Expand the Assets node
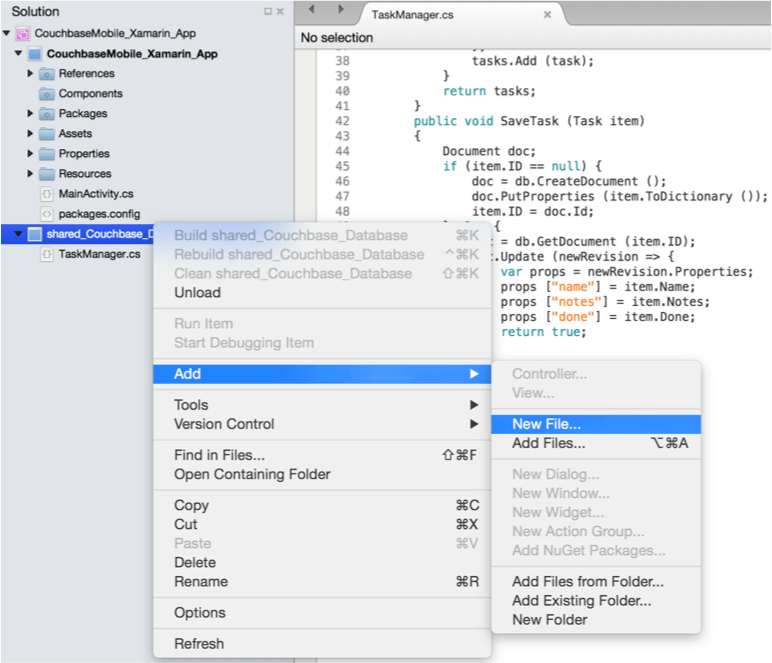 (x=30, y=133)
